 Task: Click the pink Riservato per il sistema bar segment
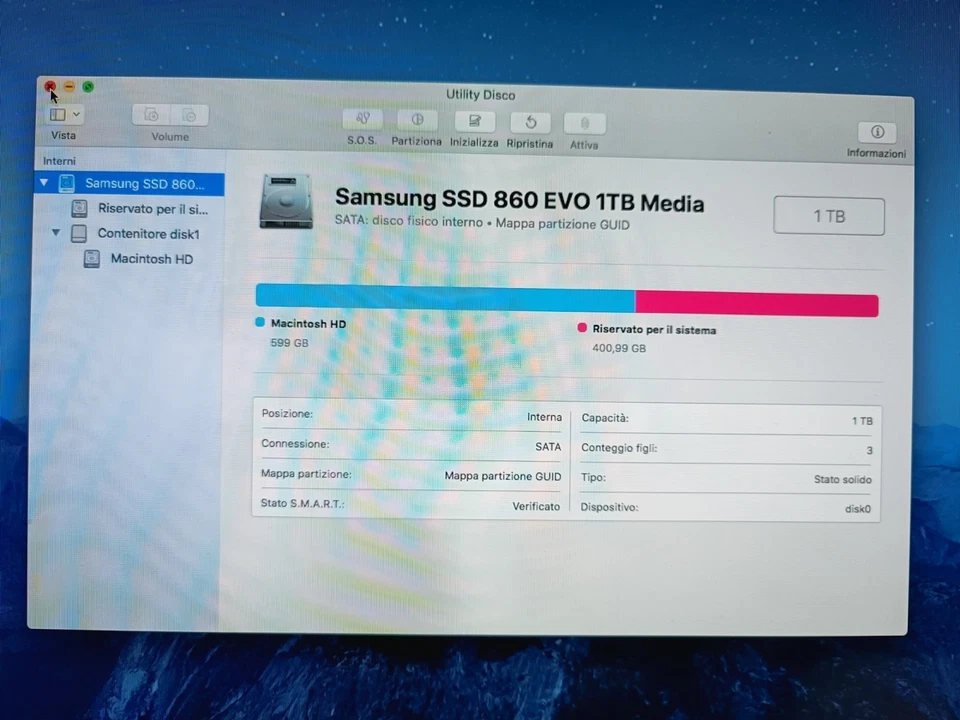pyautogui.click(x=756, y=300)
